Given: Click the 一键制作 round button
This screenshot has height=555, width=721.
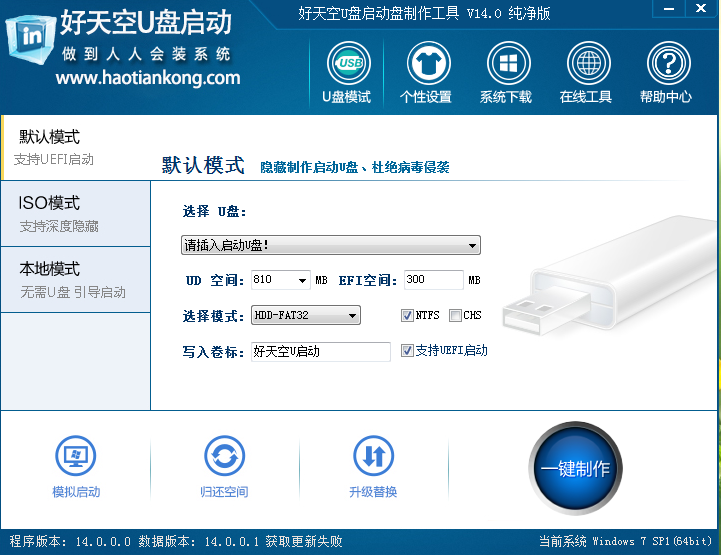Looking at the screenshot, I should pos(575,468).
